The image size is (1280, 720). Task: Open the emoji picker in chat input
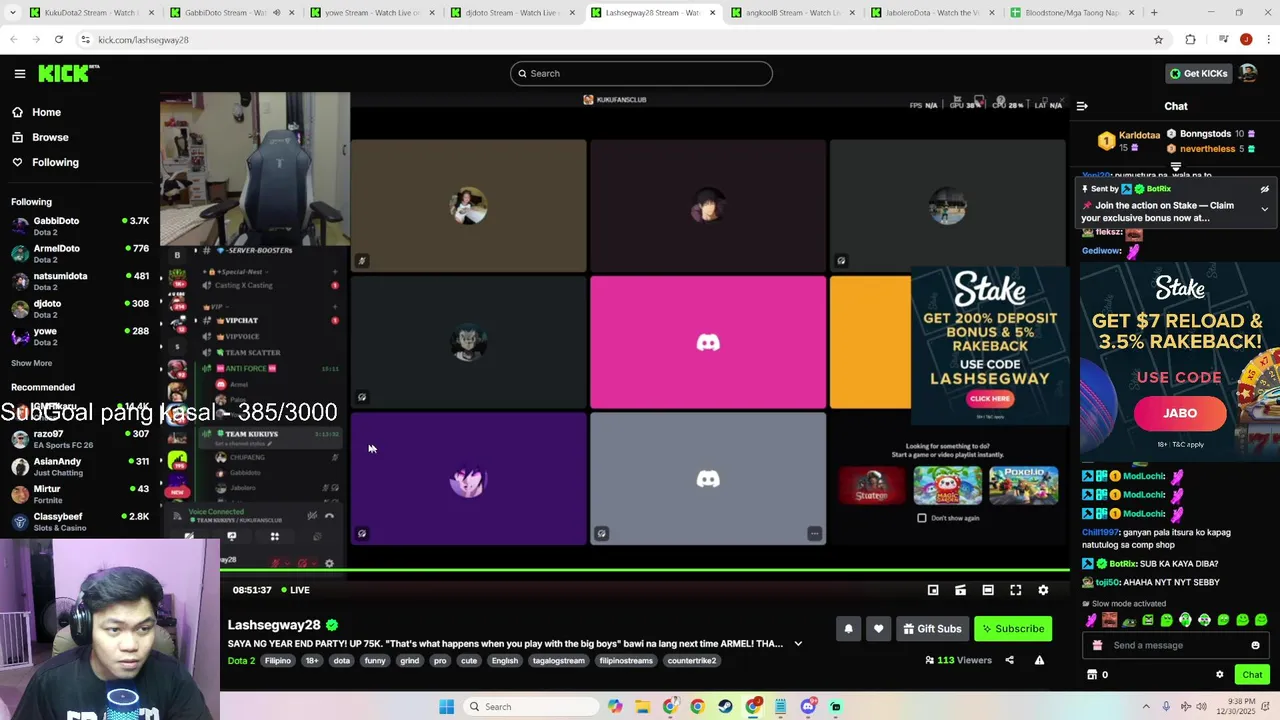pyautogui.click(x=1255, y=645)
